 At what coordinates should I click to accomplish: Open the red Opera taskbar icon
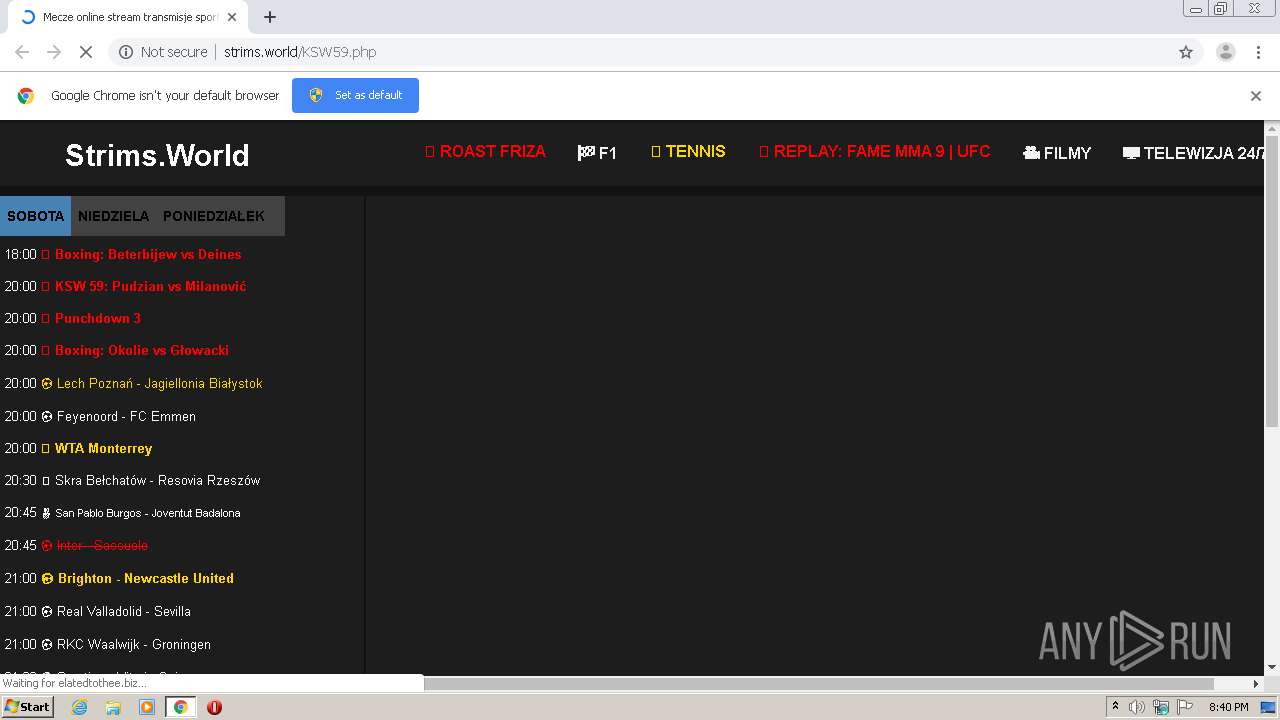(x=214, y=707)
